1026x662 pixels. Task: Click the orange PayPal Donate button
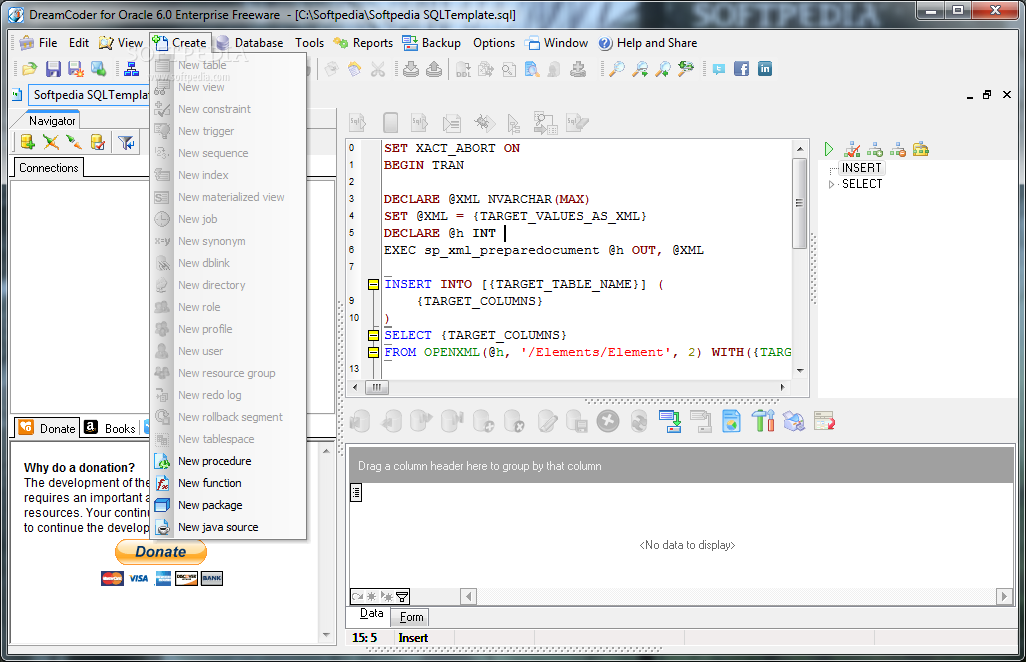coord(161,552)
